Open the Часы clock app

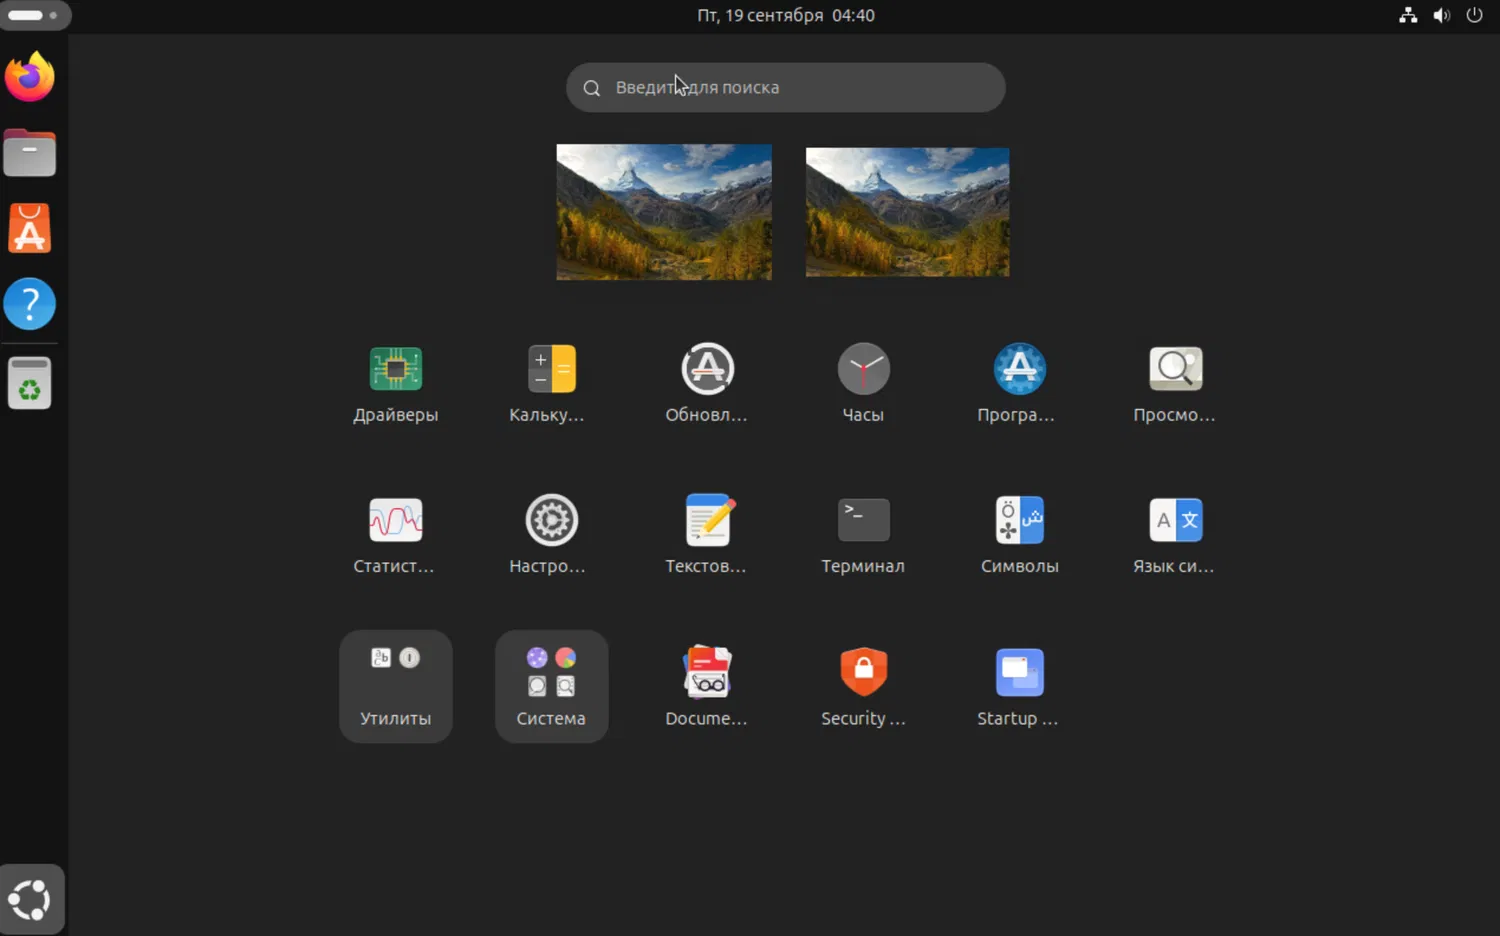click(x=864, y=385)
